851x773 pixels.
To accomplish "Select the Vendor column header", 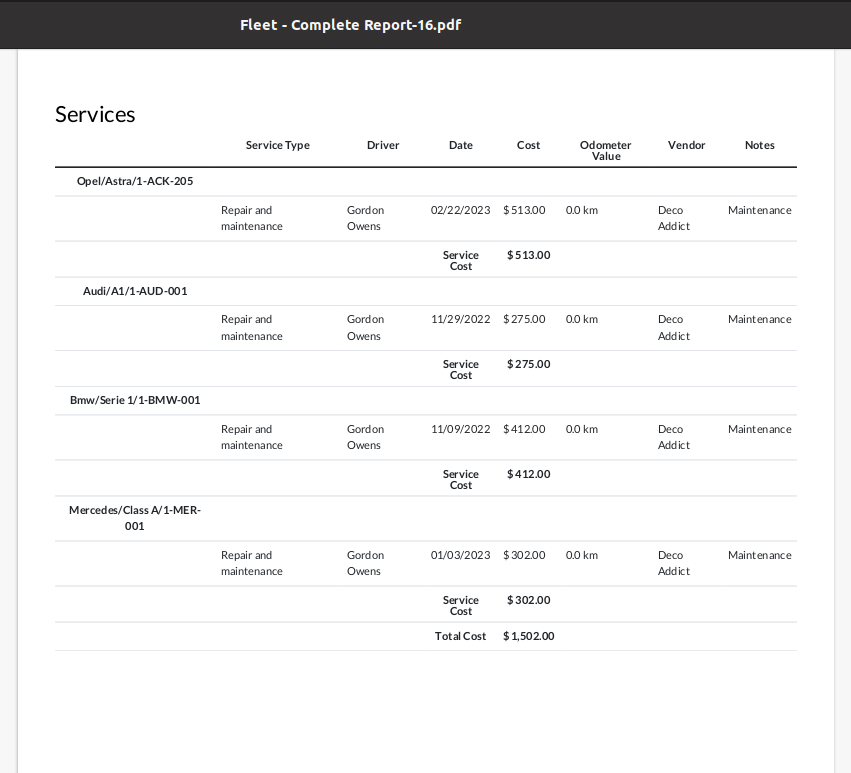I will pos(687,145).
